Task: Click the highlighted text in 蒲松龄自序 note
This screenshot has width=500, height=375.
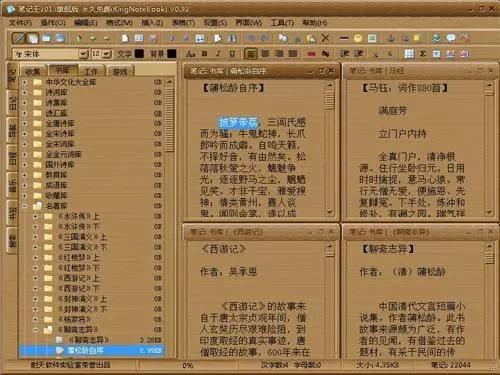Action: tap(239, 122)
